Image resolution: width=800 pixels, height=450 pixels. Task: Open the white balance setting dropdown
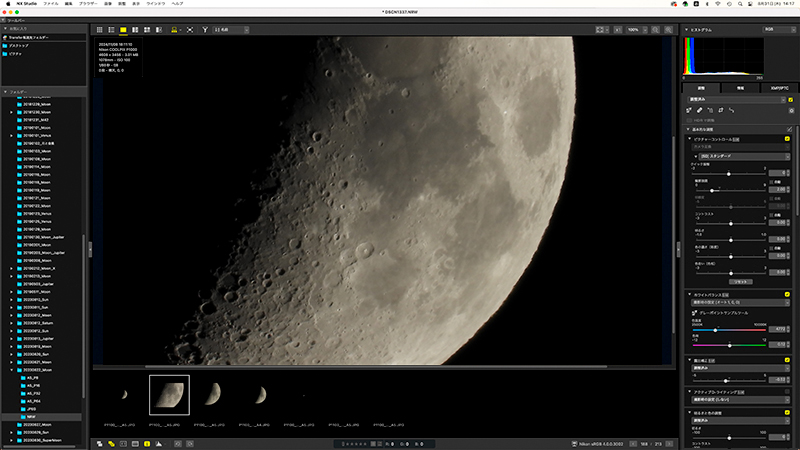pos(740,303)
